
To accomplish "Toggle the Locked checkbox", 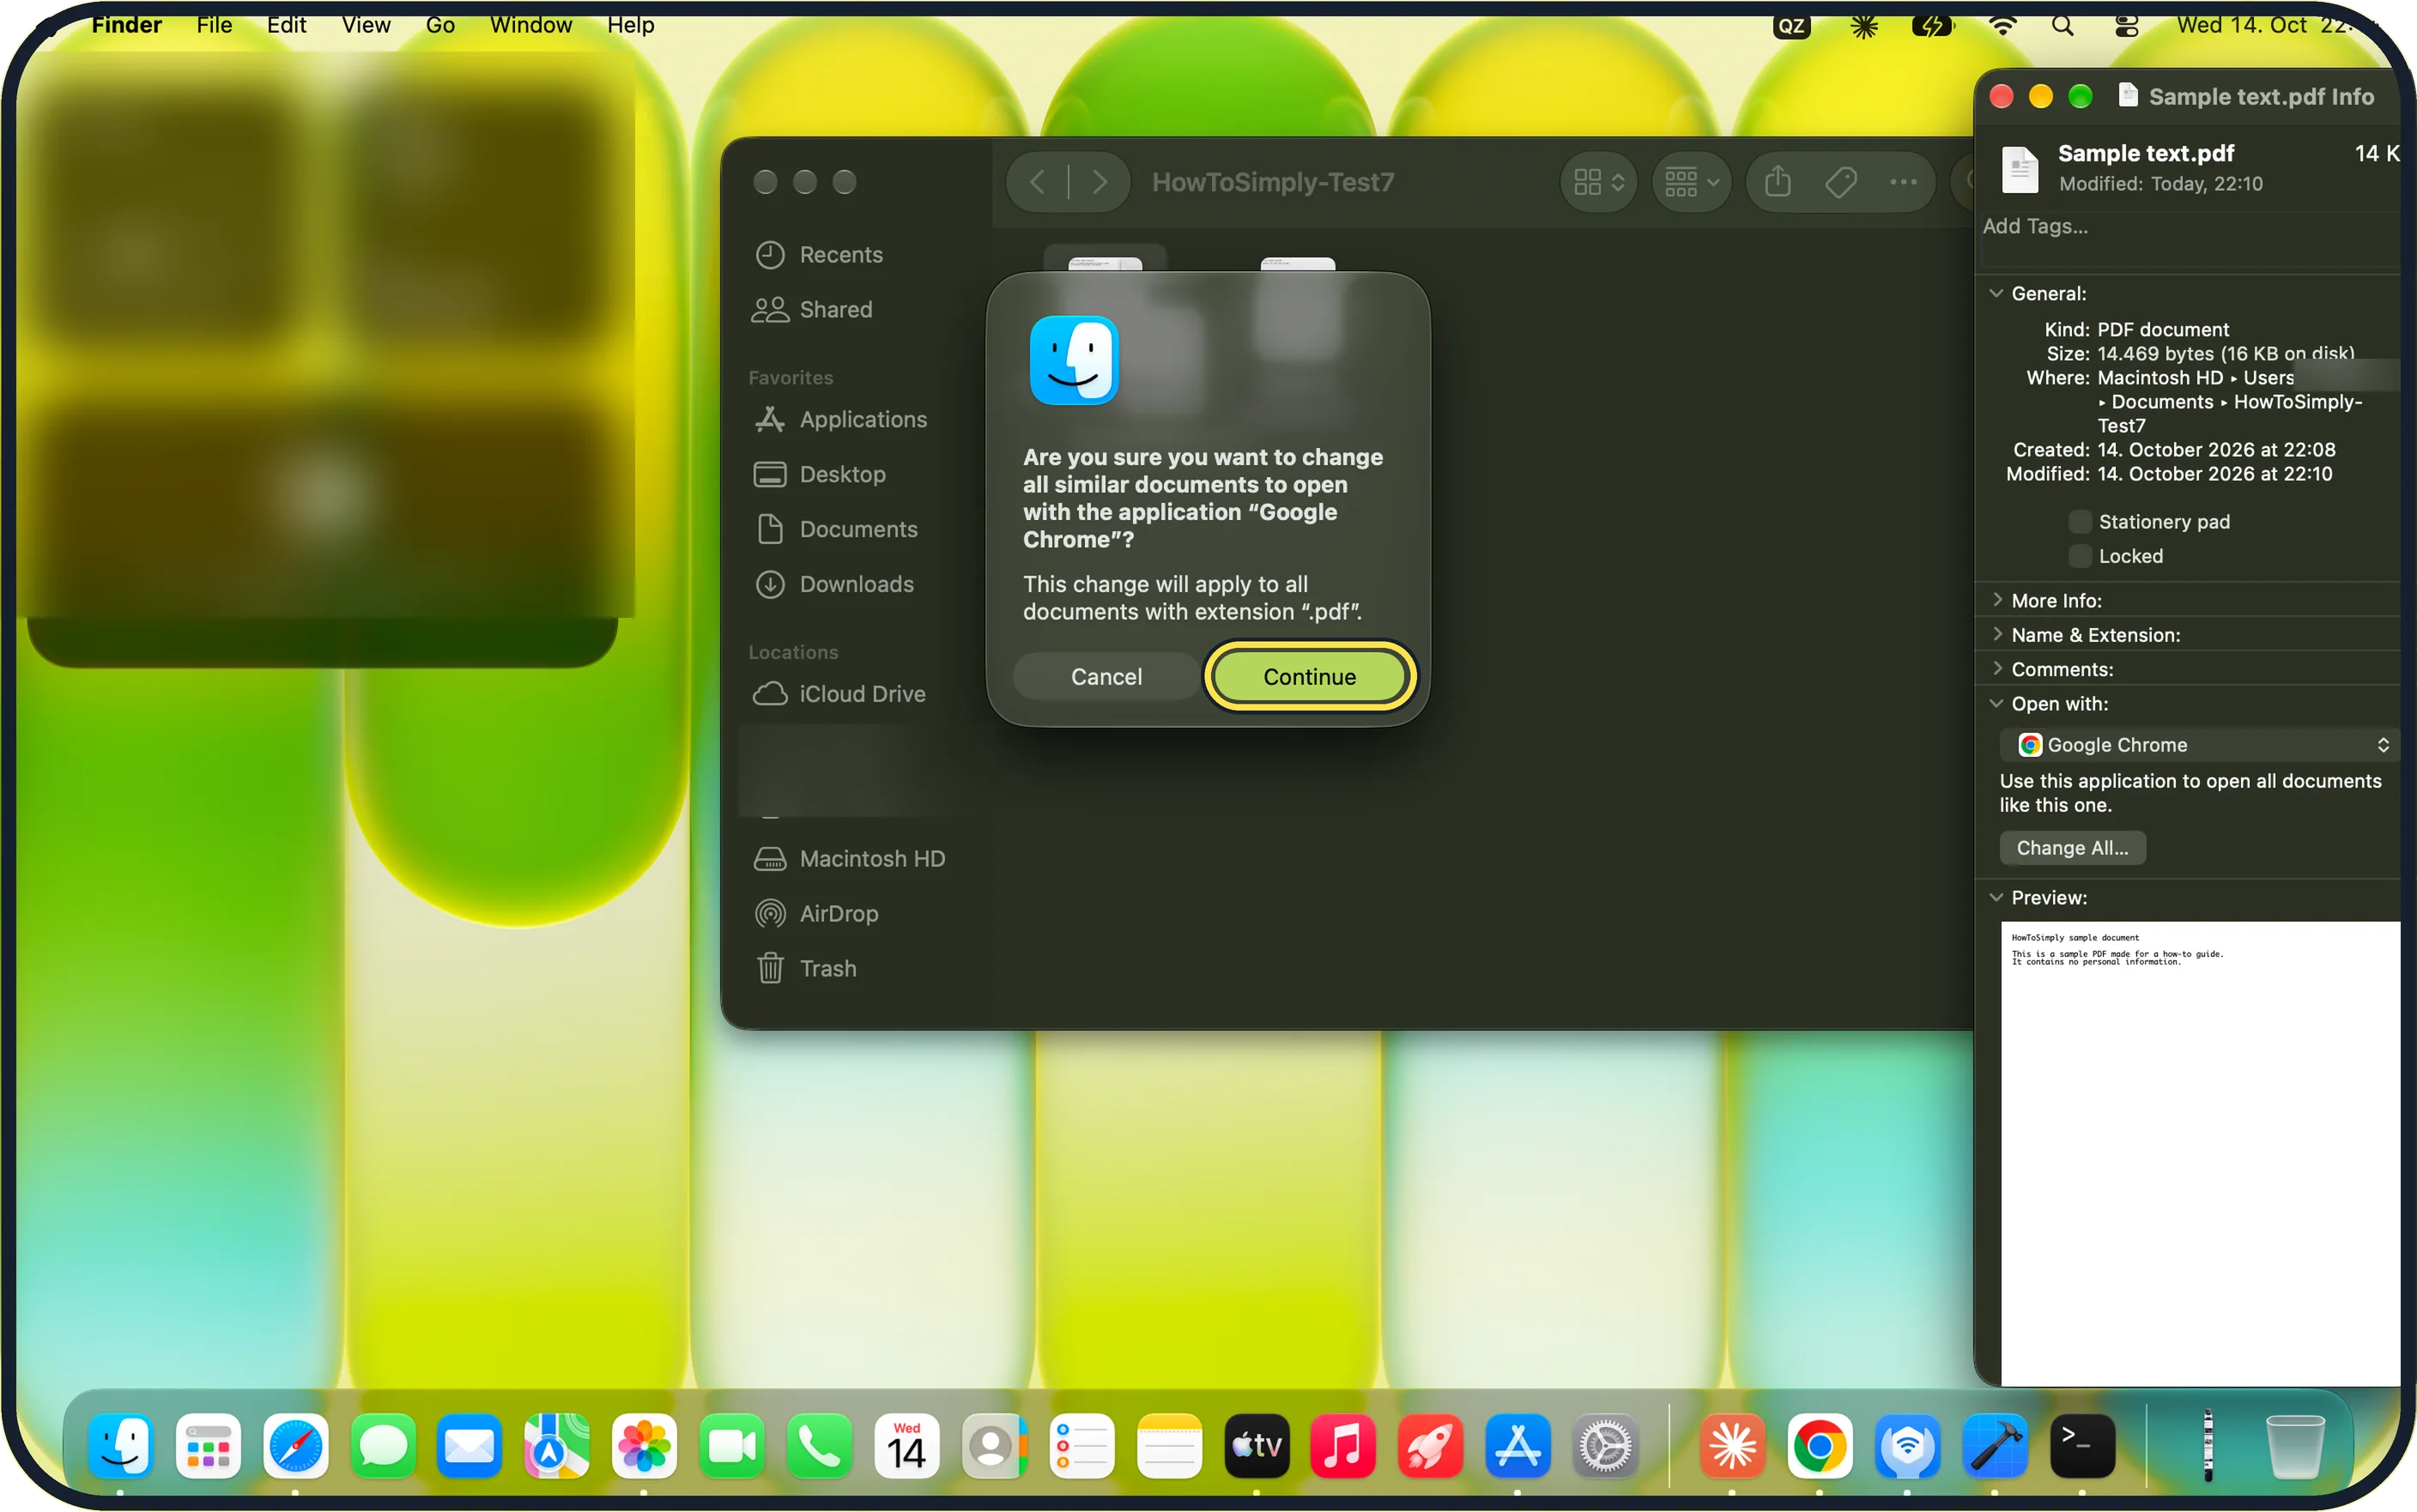I will pos(2079,556).
